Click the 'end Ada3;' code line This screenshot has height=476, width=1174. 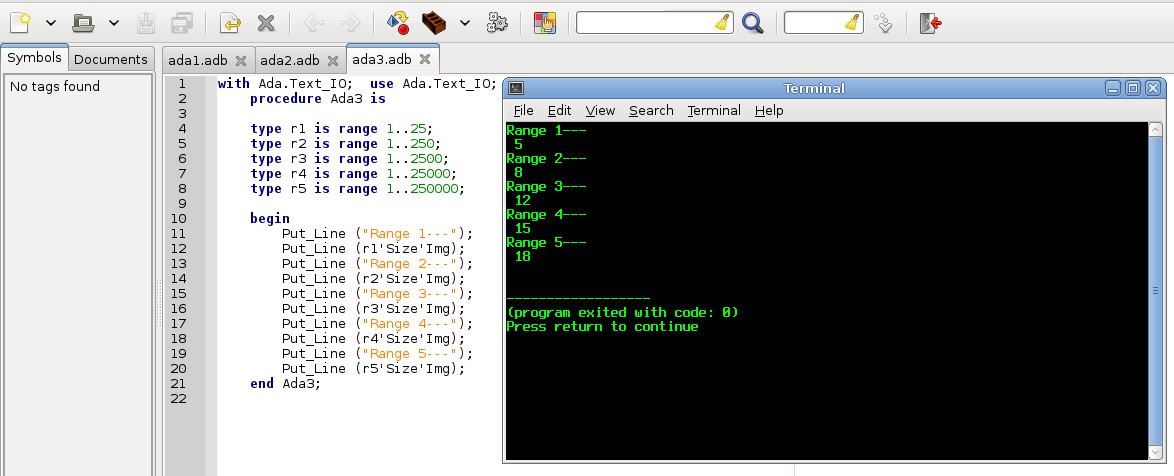[x=285, y=383]
